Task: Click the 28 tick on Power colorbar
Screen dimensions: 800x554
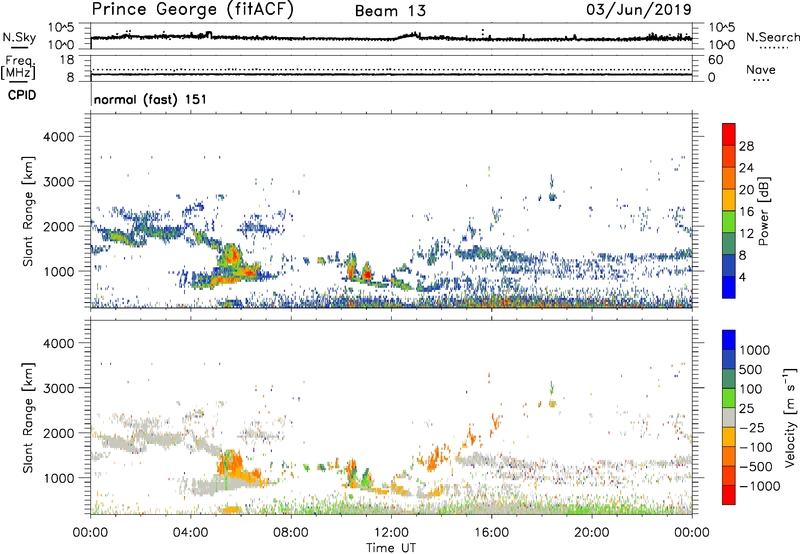Action: [x=746, y=146]
